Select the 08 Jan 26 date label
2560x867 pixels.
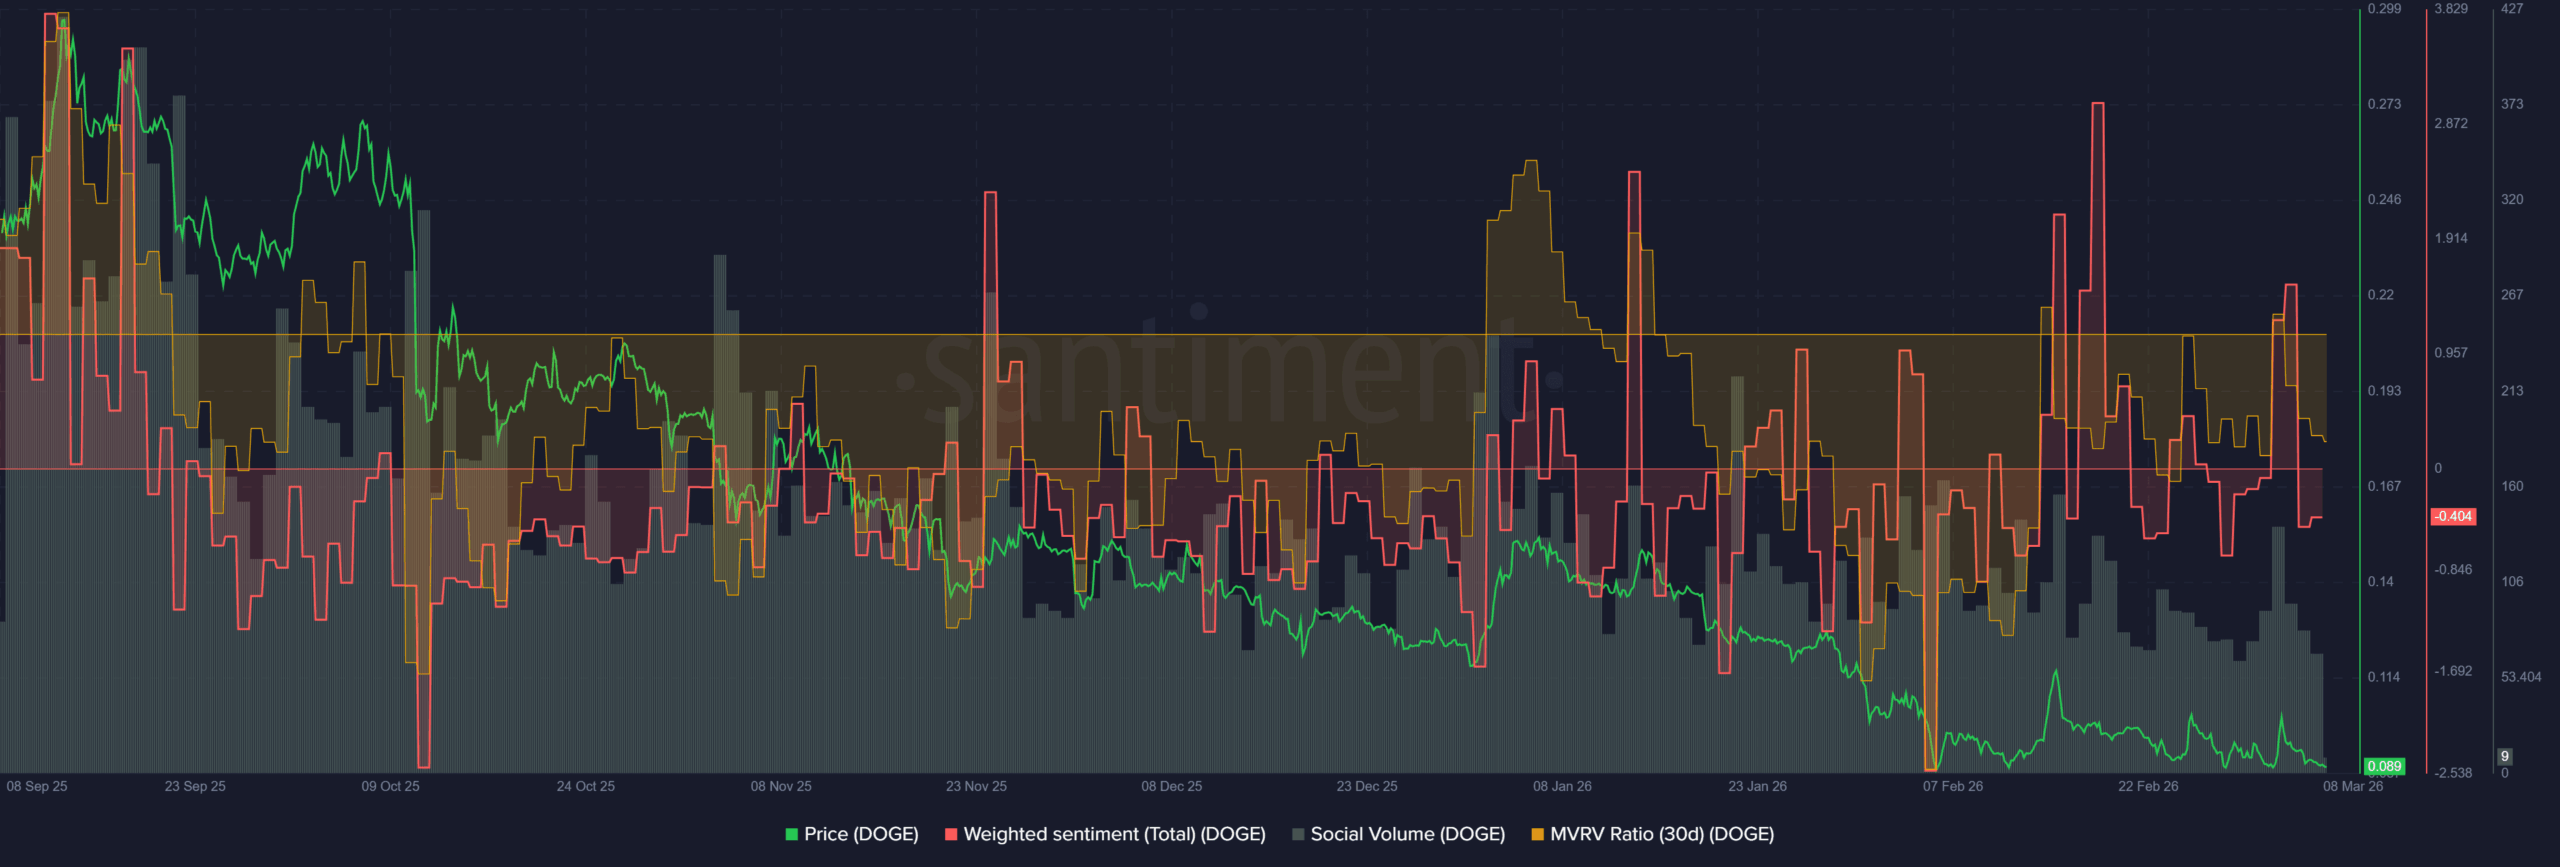click(x=1562, y=786)
